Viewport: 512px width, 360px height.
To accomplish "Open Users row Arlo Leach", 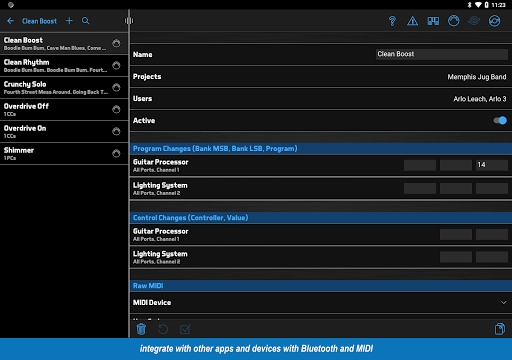I will 321,99.
